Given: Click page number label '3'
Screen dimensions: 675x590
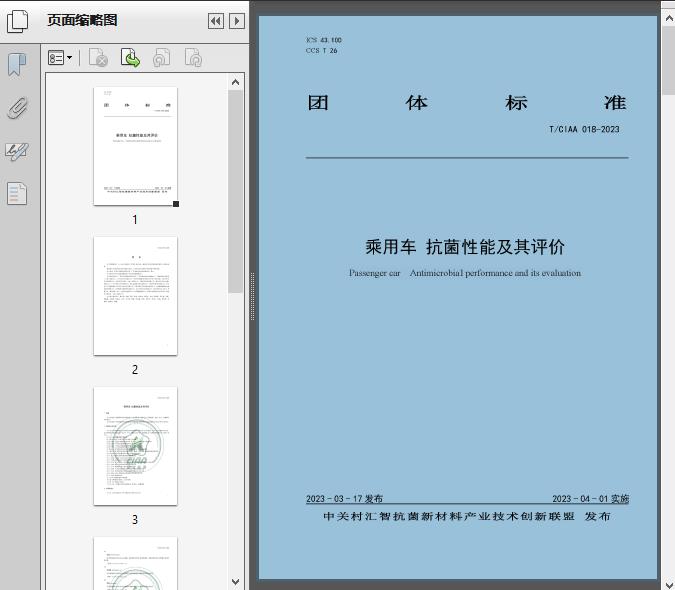Looking at the screenshot, I should click(135, 520).
